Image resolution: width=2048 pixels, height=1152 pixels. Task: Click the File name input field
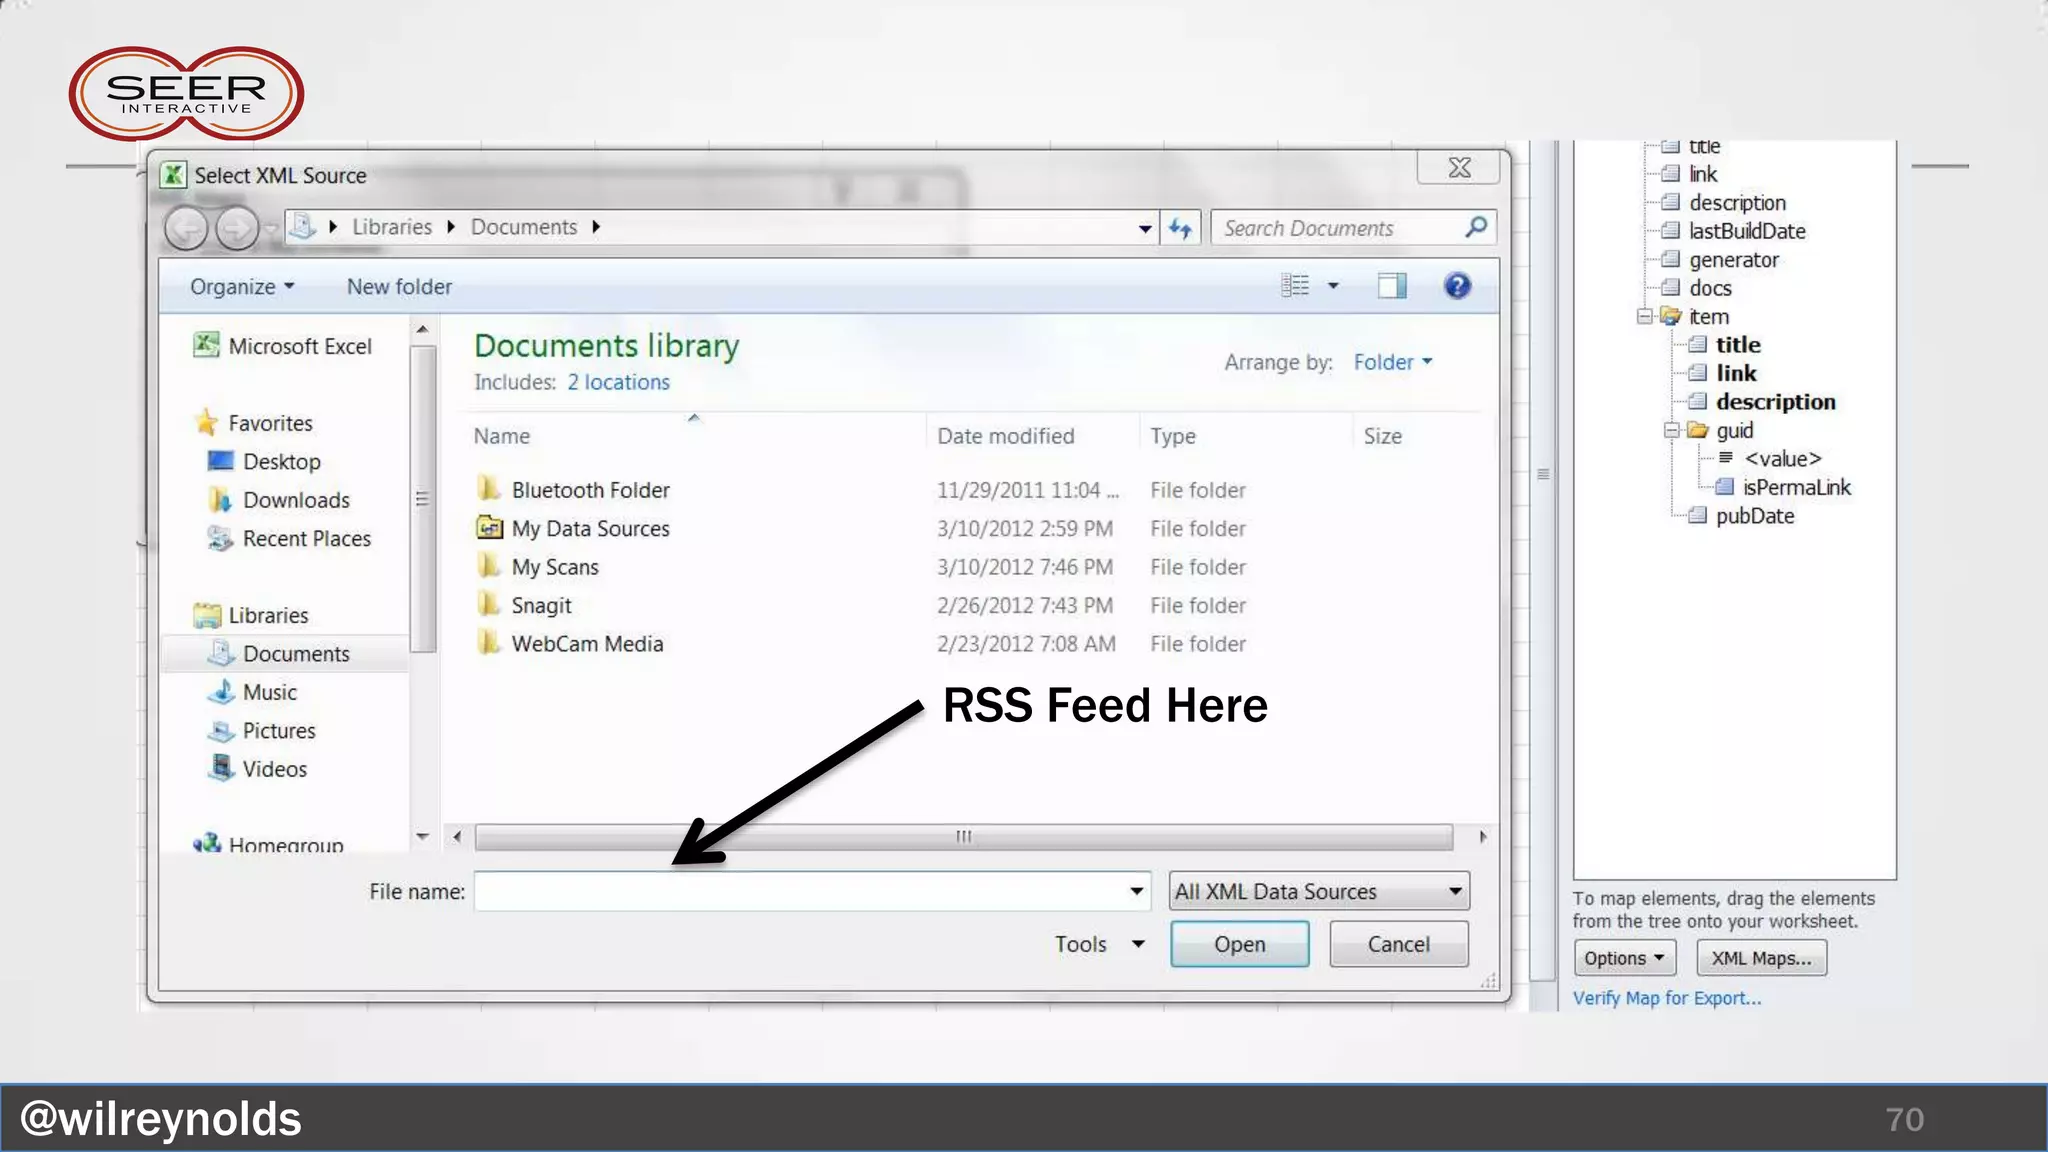(800, 891)
